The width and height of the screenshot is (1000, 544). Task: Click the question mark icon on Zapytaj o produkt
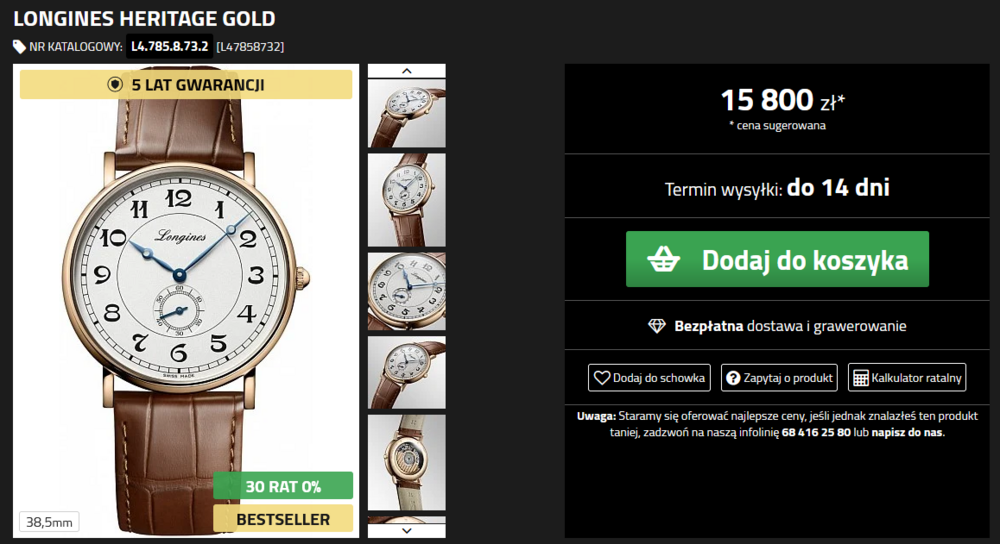point(733,378)
